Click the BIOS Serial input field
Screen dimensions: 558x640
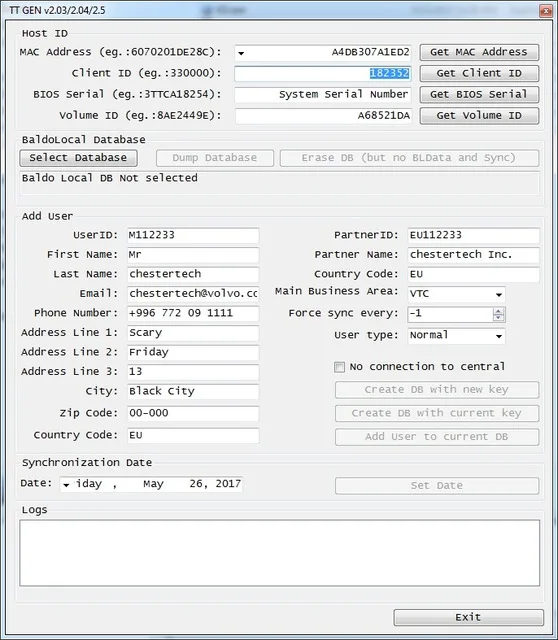coord(323,95)
